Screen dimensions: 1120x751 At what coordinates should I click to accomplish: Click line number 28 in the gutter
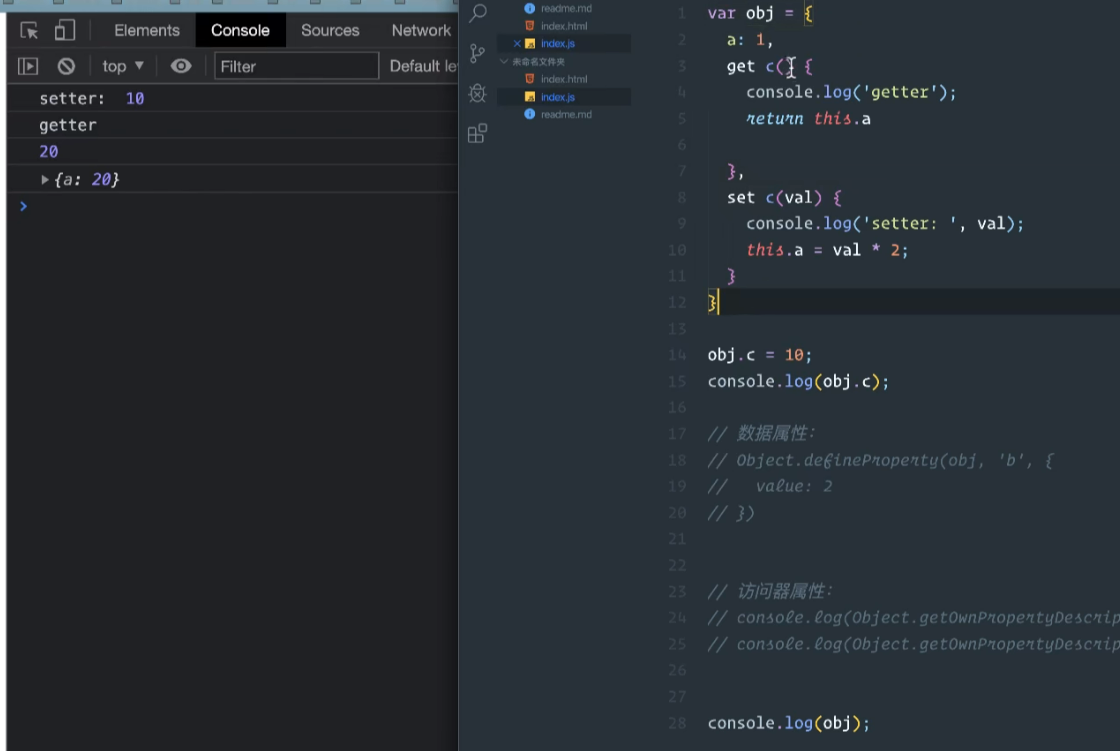click(x=676, y=723)
